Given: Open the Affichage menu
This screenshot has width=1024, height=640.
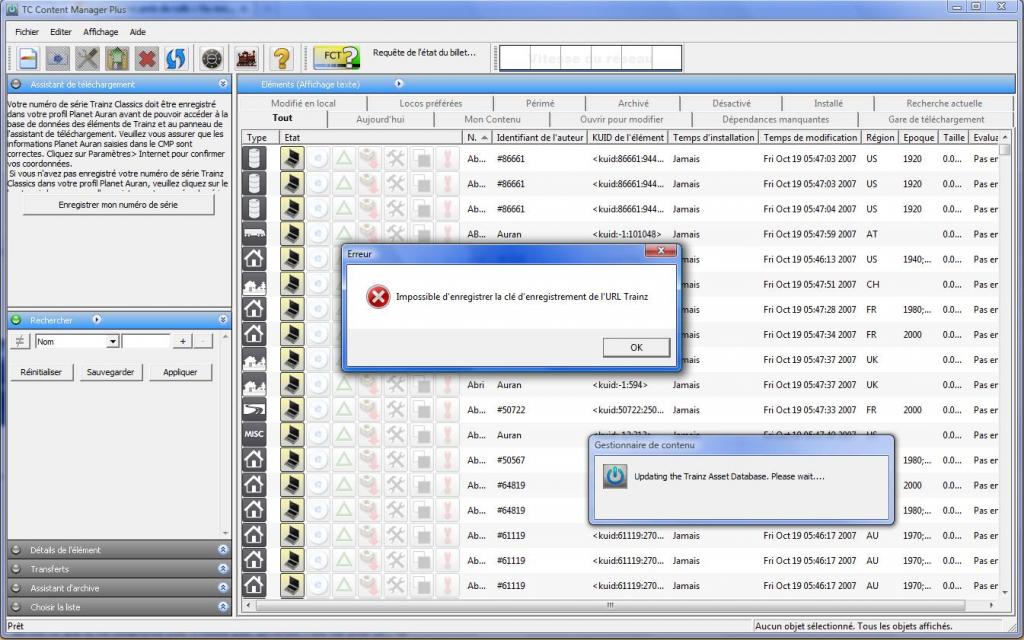Looking at the screenshot, I should [101, 32].
